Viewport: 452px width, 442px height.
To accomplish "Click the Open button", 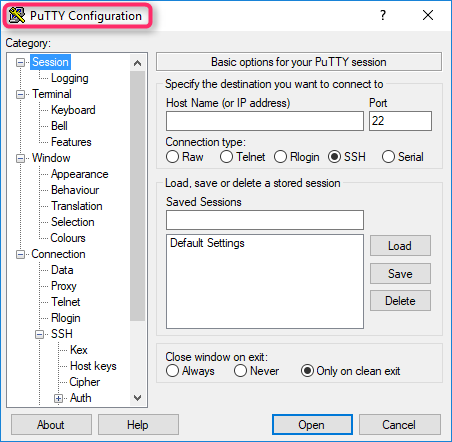I will point(312,425).
